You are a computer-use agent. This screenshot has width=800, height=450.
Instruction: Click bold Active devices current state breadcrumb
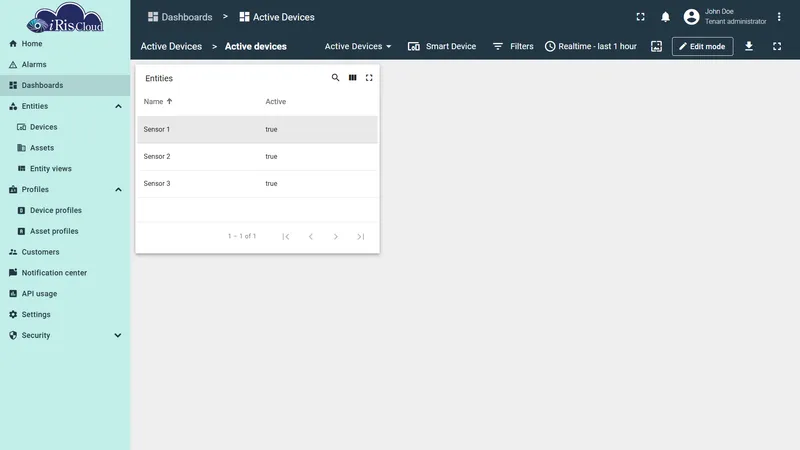(x=256, y=46)
